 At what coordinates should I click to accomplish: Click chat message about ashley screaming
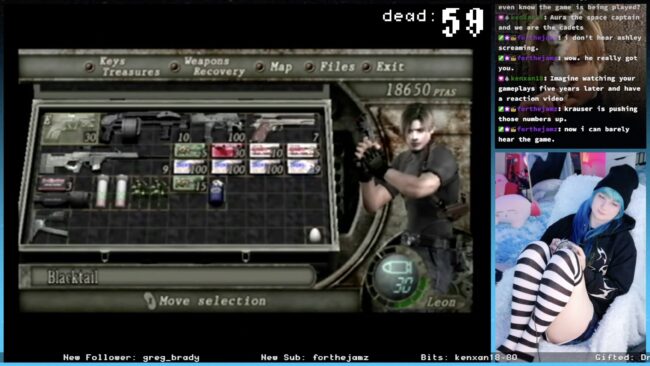(570, 43)
